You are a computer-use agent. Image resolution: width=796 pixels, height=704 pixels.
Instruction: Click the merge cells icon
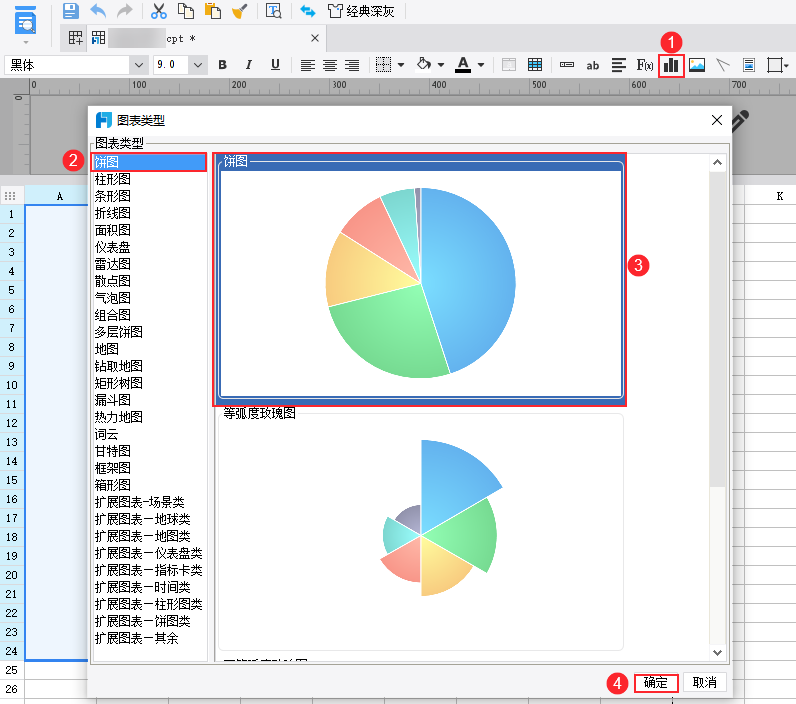pyautogui.click(x=509, y=65)
